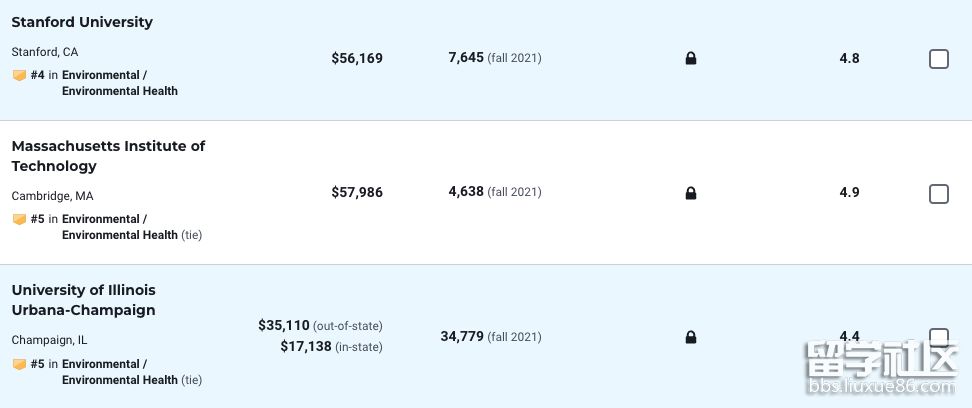Viewport: 972px width, 408px height.
Task: Click MIT's #5 ranking badge icon
Action: [19, 219]
